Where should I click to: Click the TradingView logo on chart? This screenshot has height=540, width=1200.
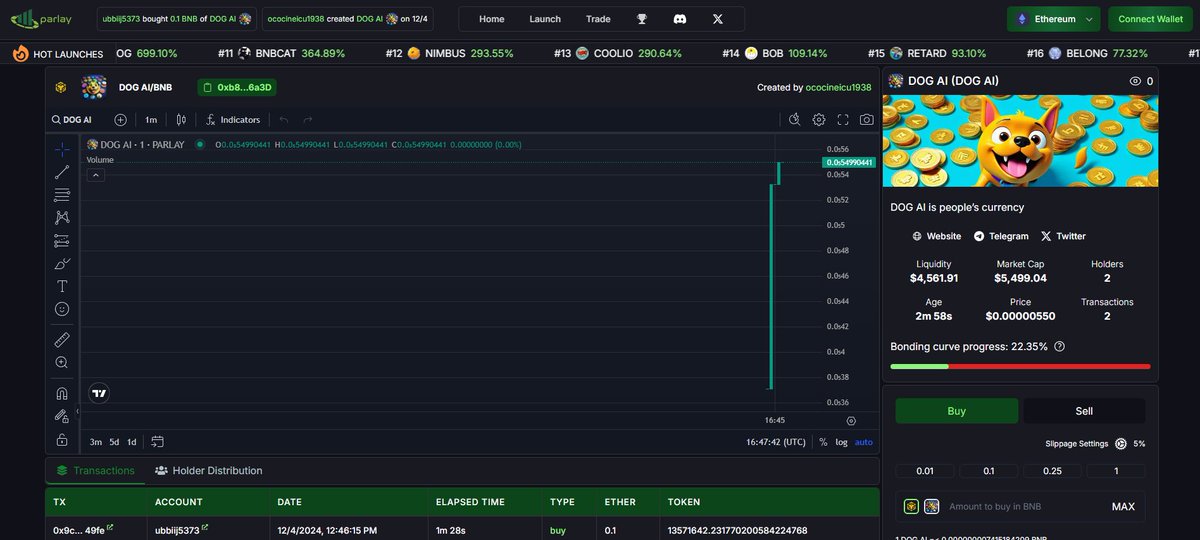(99, 393)
